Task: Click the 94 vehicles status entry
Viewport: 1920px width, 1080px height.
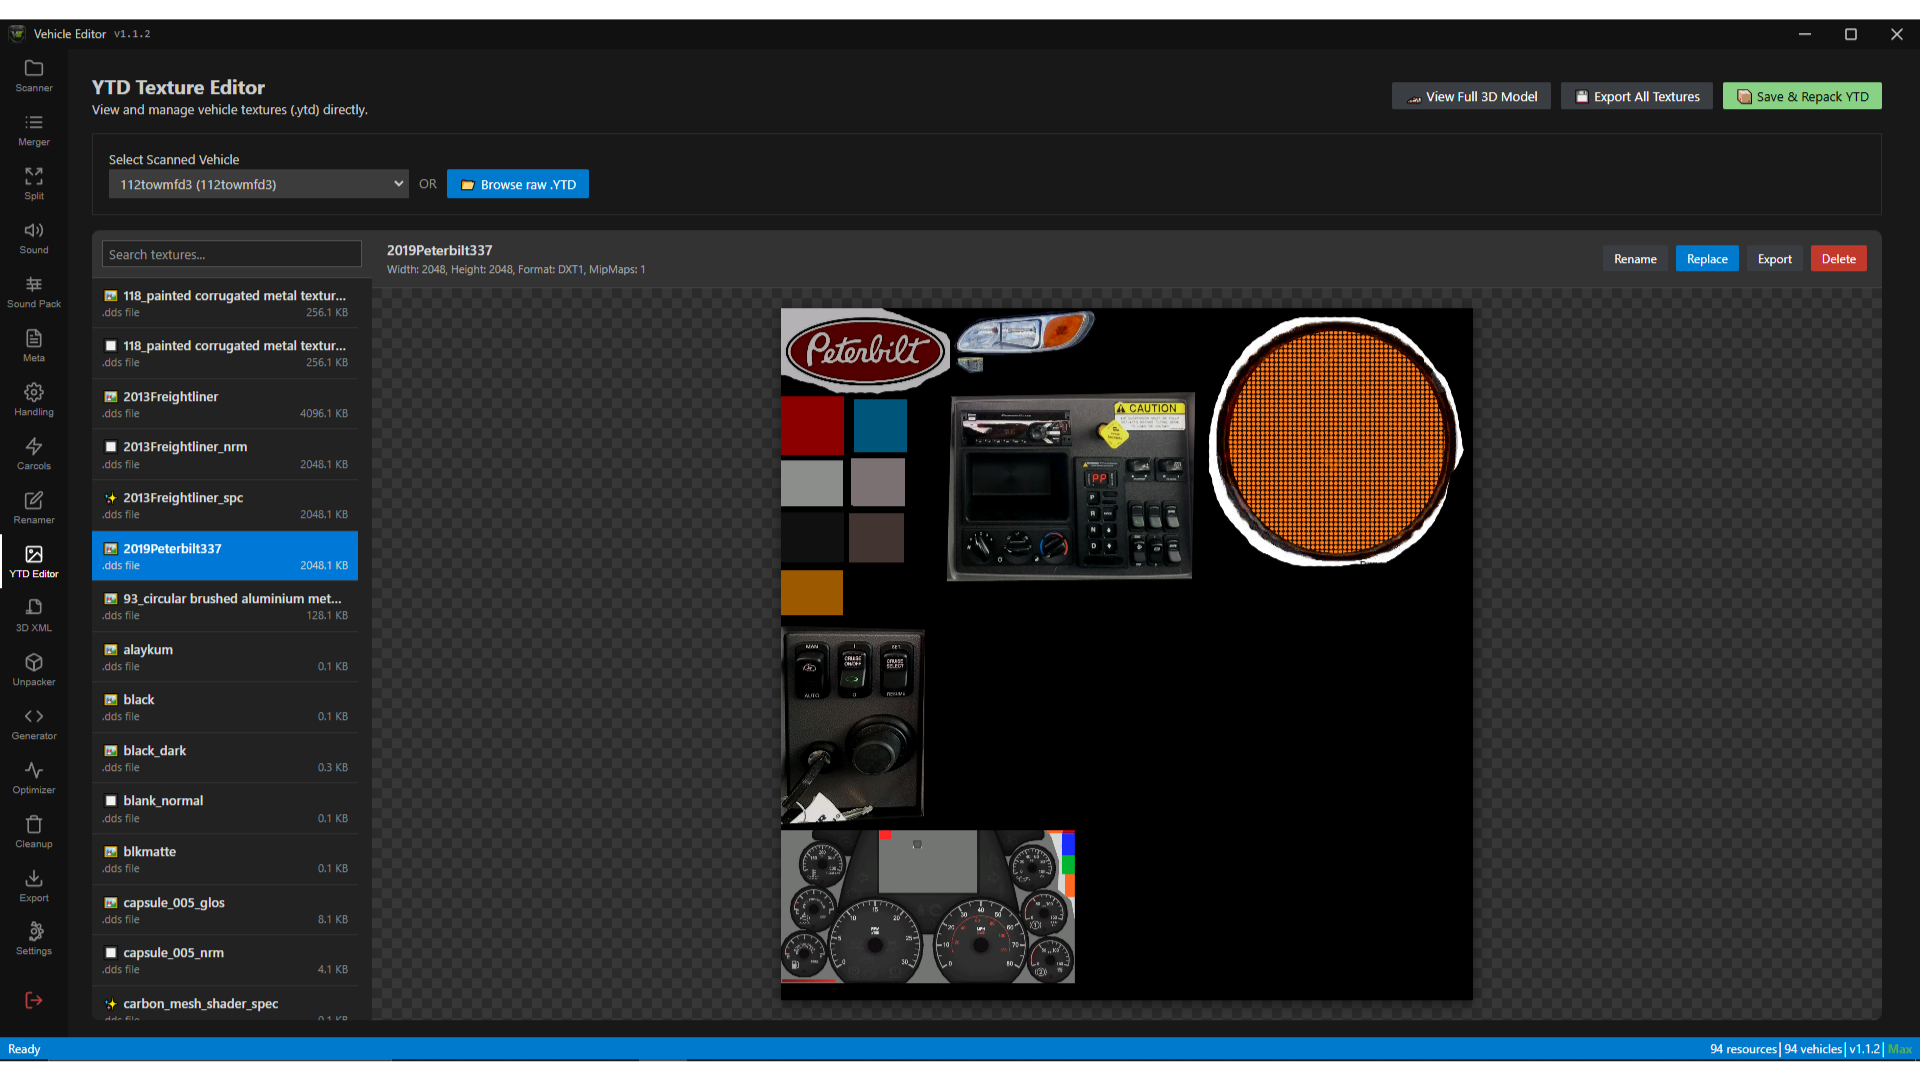Action: (1813, 1049)
